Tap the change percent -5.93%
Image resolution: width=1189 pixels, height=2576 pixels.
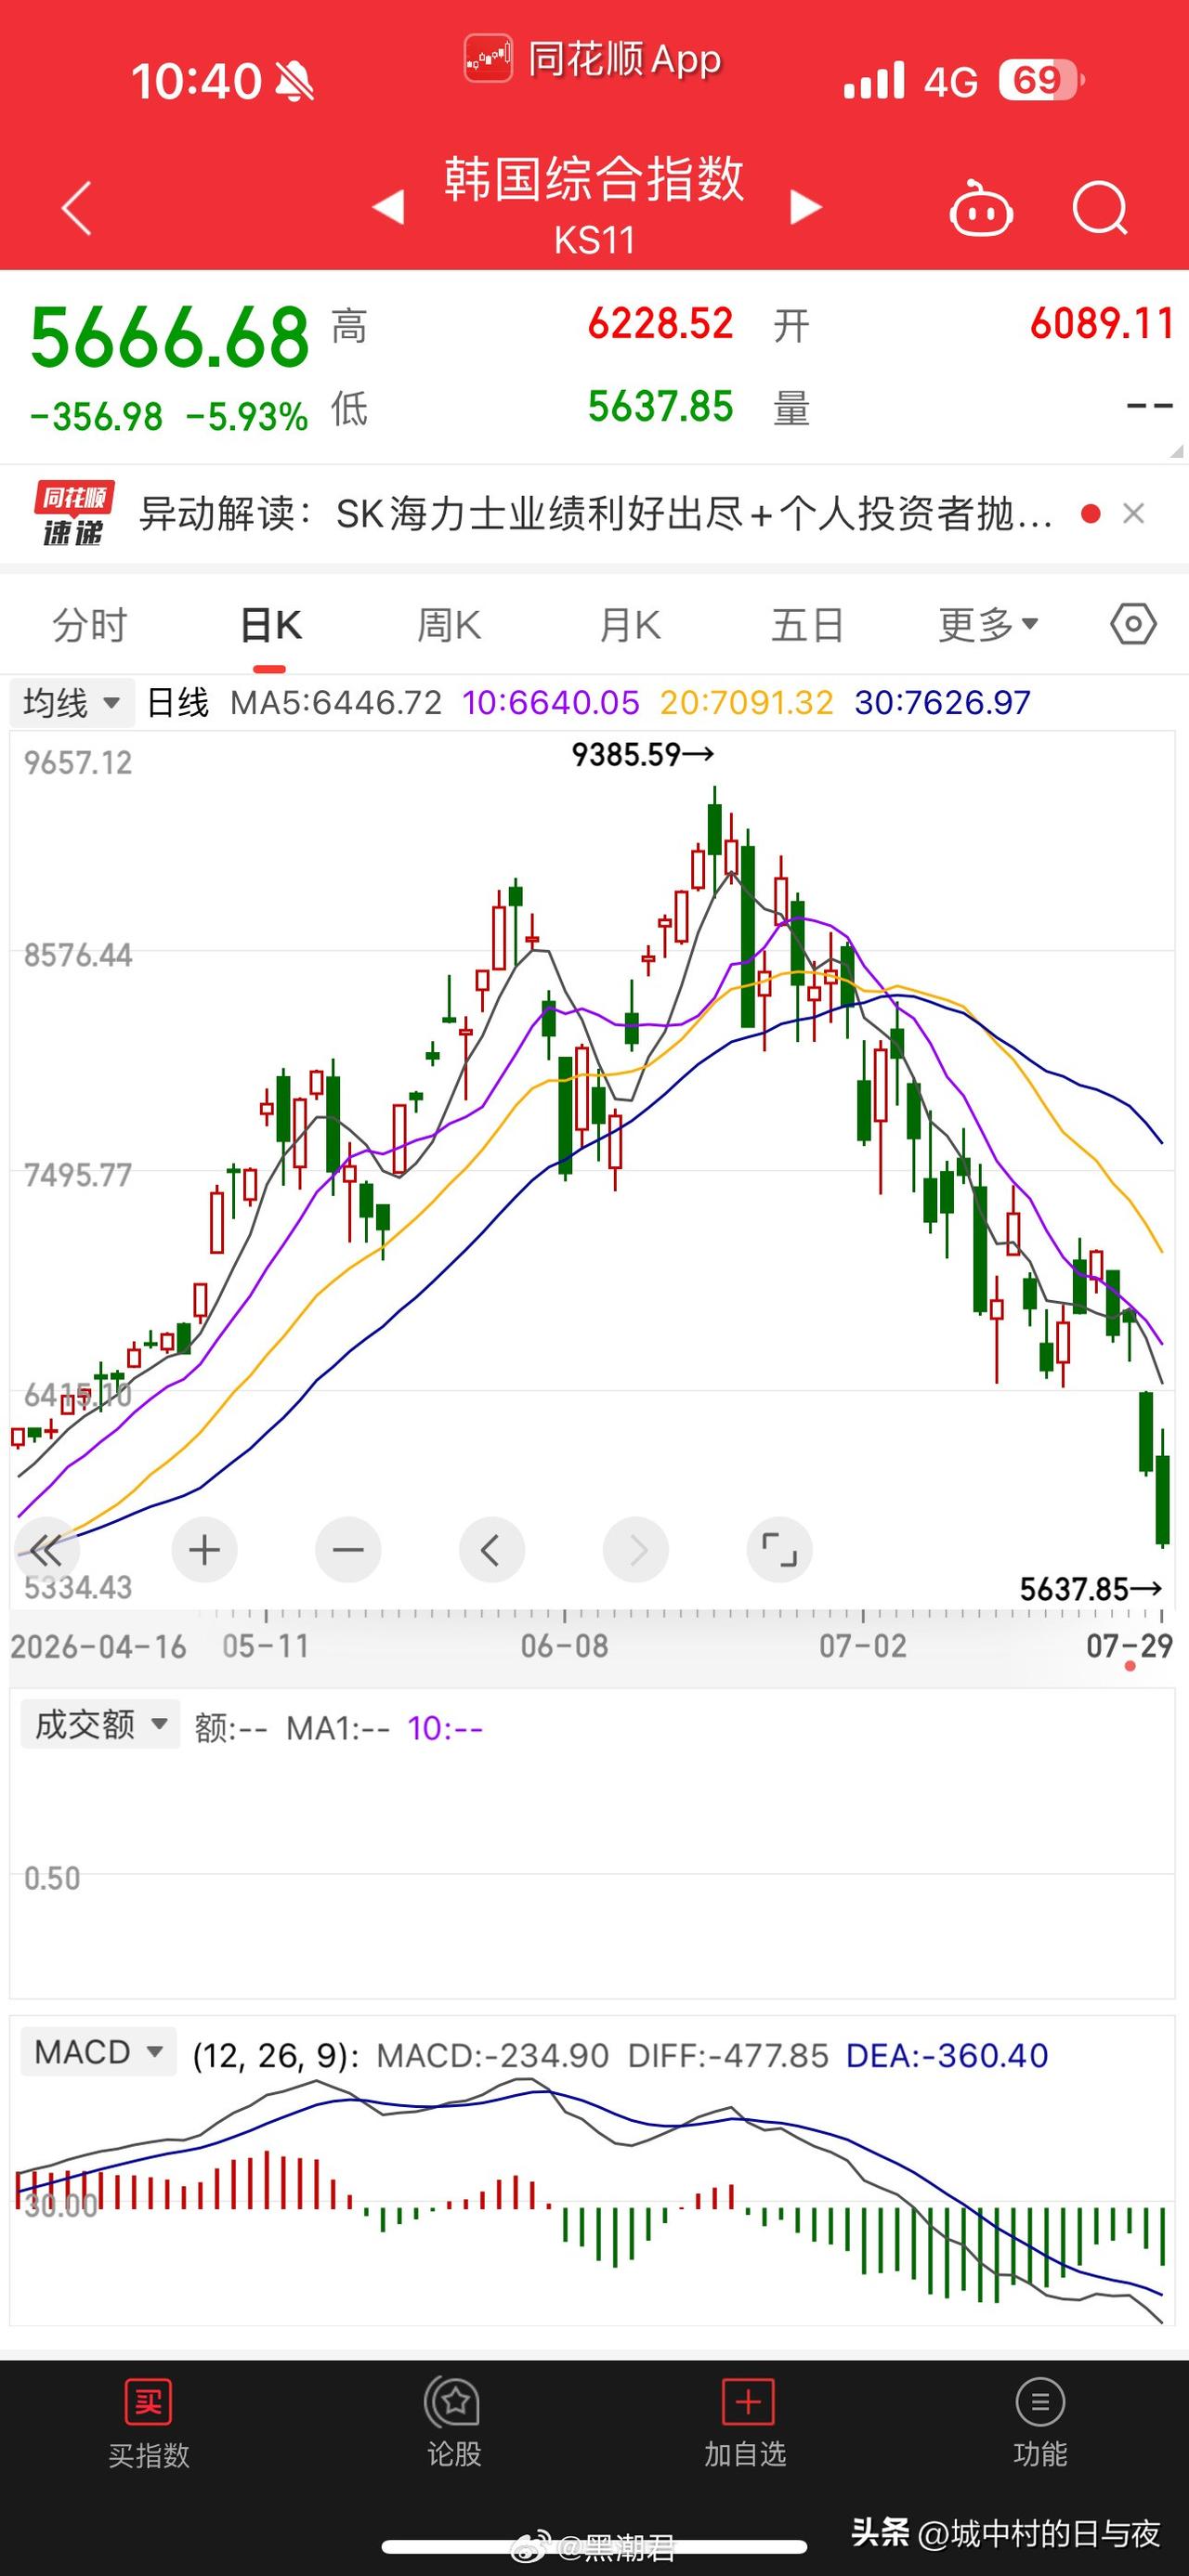pos(246,416)
